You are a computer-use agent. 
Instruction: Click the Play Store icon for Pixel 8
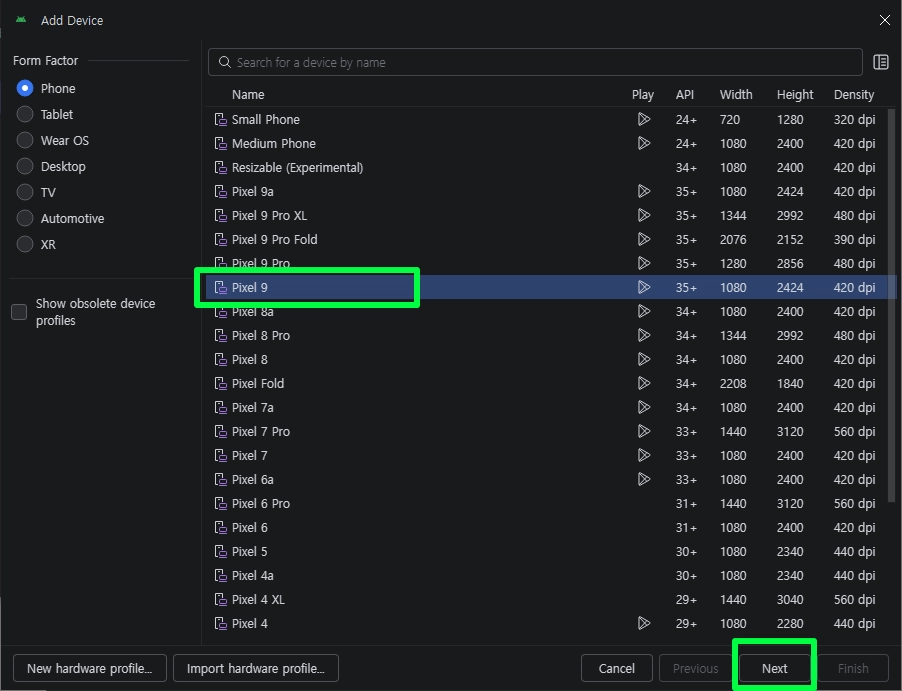click(644, 359)
